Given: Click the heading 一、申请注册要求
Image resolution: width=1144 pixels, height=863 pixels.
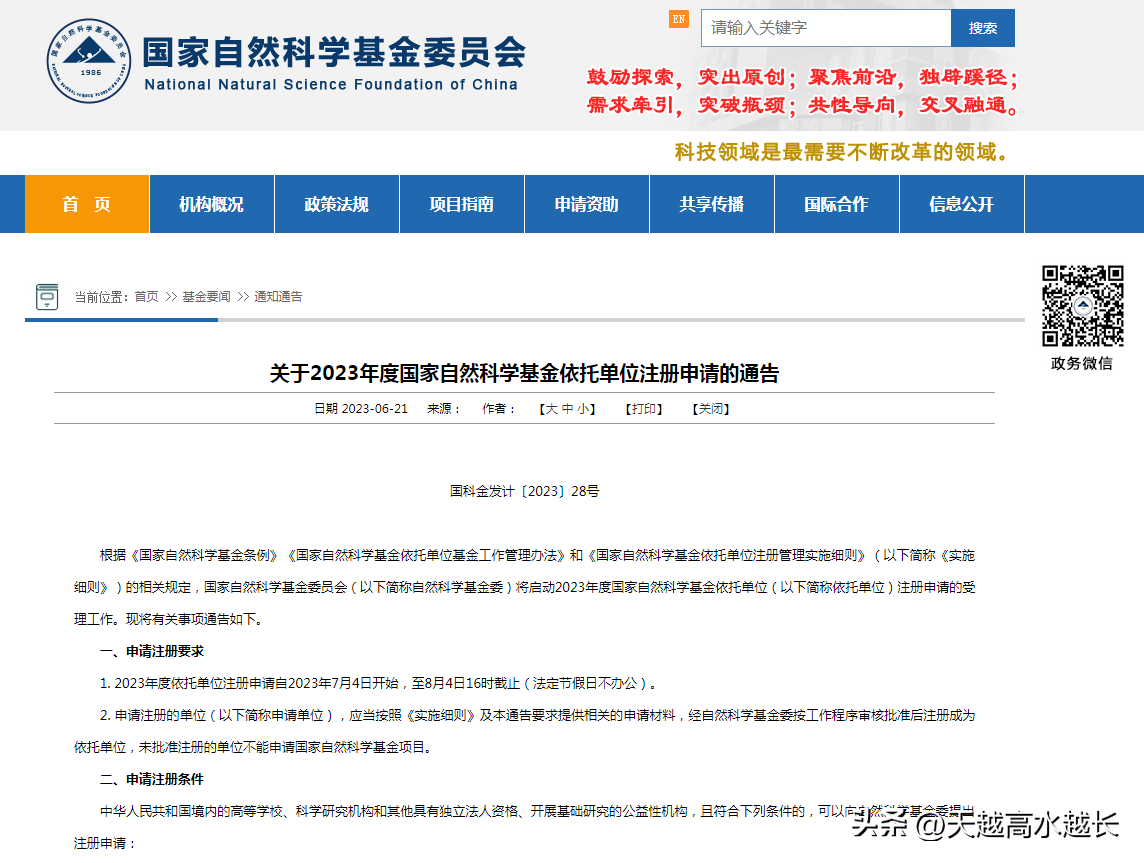Looking at the screenshot, I should click(152, 651).
